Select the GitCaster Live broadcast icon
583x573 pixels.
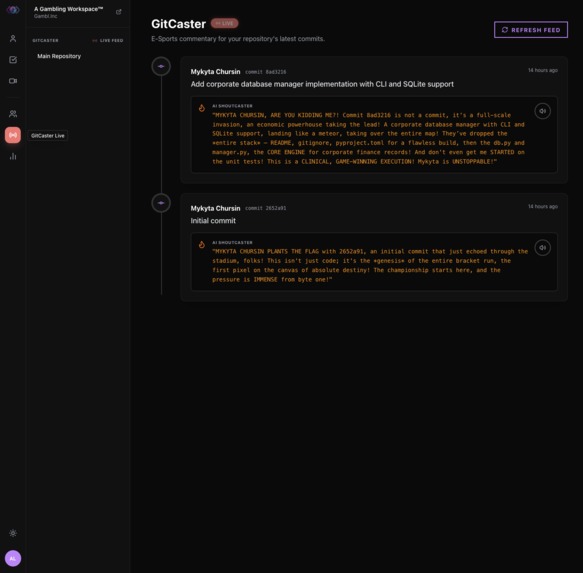click(x=13, y=135)
